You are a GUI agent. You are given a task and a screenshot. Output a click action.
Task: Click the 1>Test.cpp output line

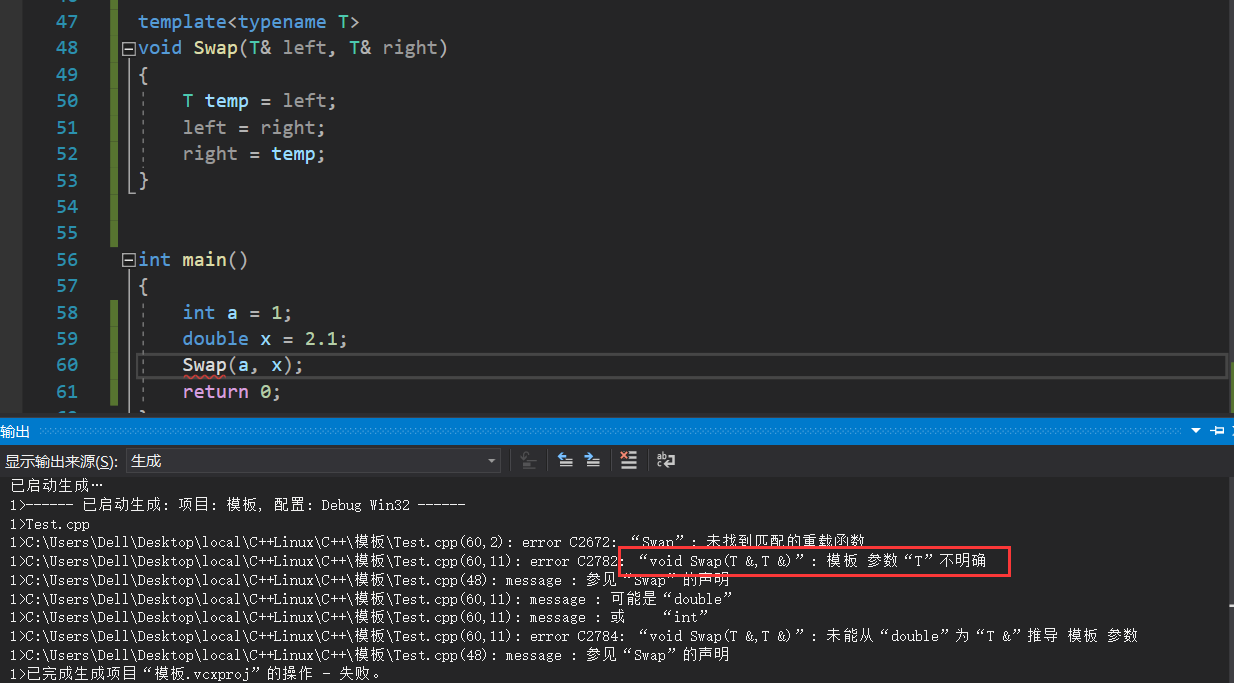(49, 523)
